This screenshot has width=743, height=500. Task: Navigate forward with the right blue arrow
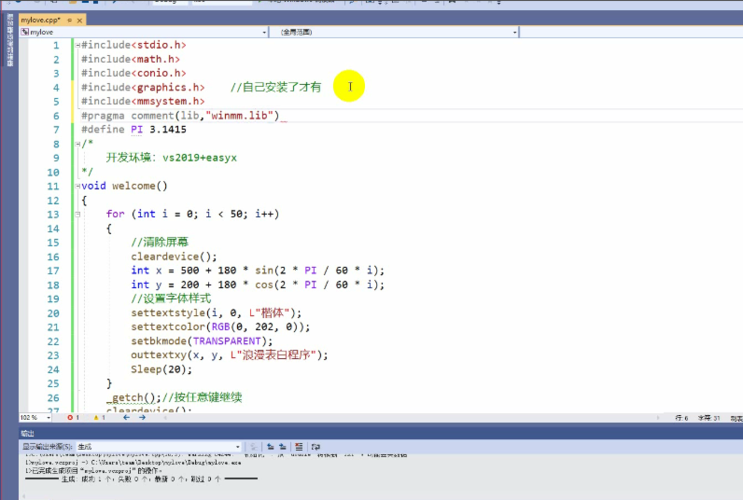pyautogui.click(x=142, y=418)
